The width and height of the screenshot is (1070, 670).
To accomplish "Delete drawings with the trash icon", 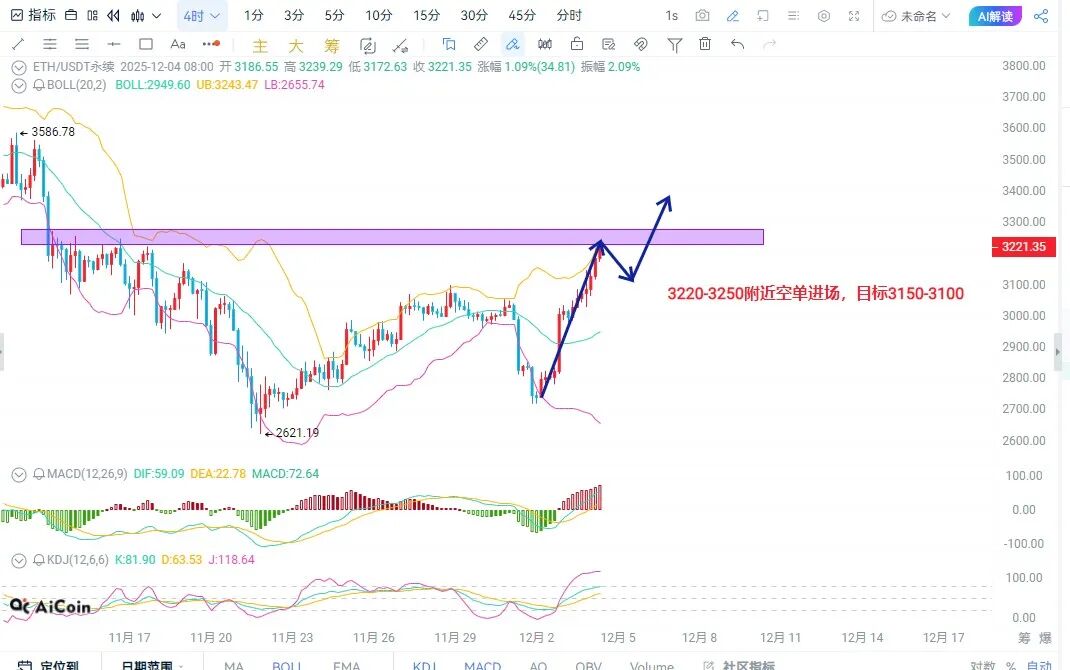I will [x=705, y=44].
